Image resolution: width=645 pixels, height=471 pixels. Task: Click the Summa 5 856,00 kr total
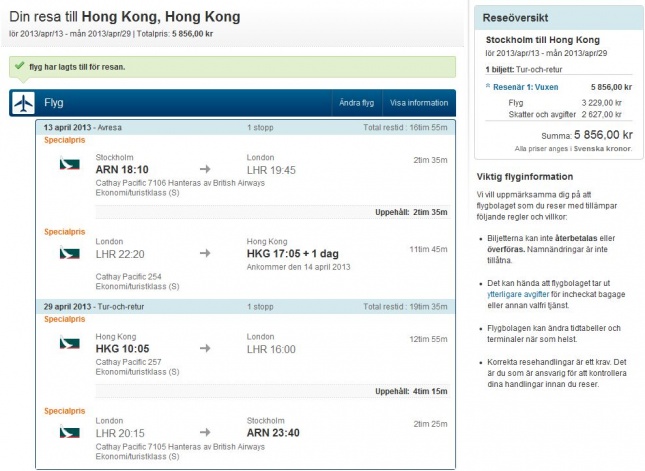pyautogui.click(x=586, y=135)
